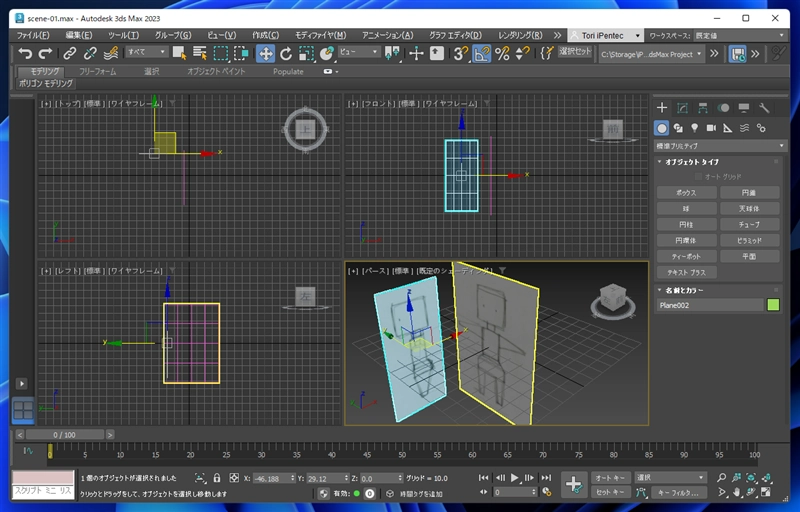Open the Populate ribbon tab

point(288,71)
